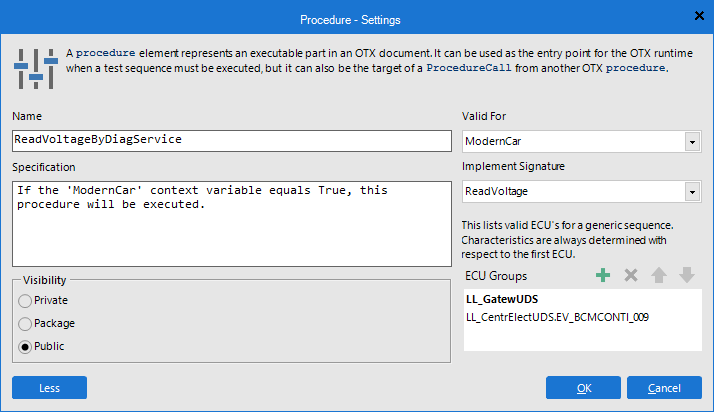
Task: Click the green plus icon to add ECU group
Action: coord(602,275)
